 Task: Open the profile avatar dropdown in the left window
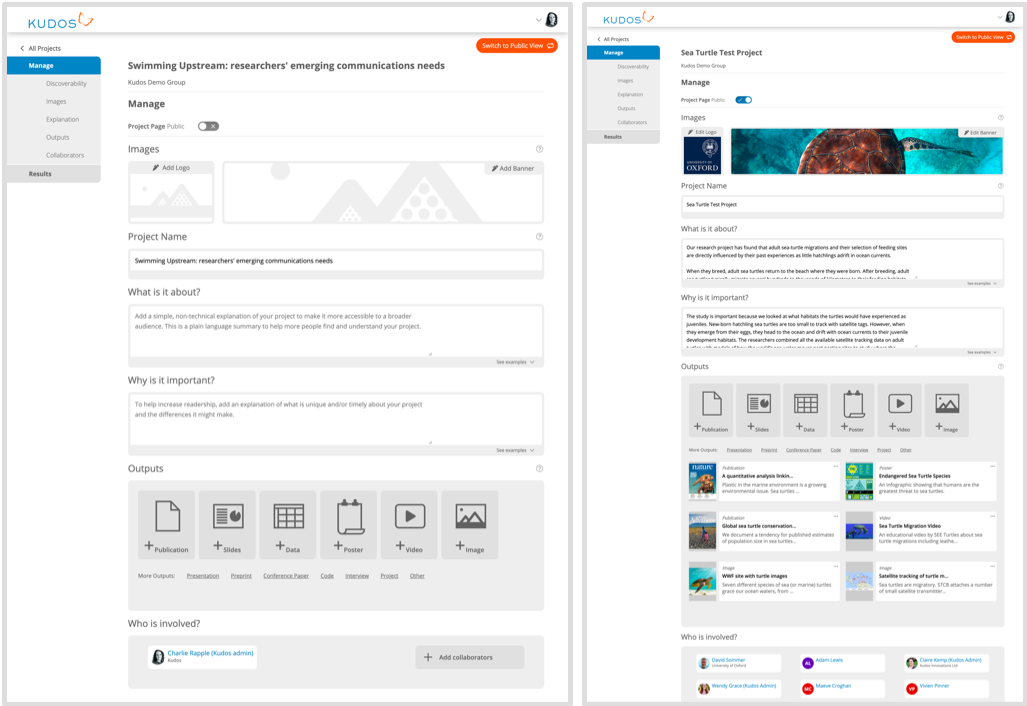pyautogui.click(x=546, y=20)
